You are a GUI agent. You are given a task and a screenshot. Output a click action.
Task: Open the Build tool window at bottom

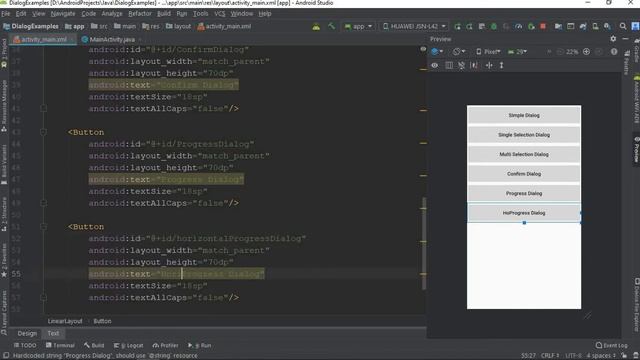tap(94, 345)
